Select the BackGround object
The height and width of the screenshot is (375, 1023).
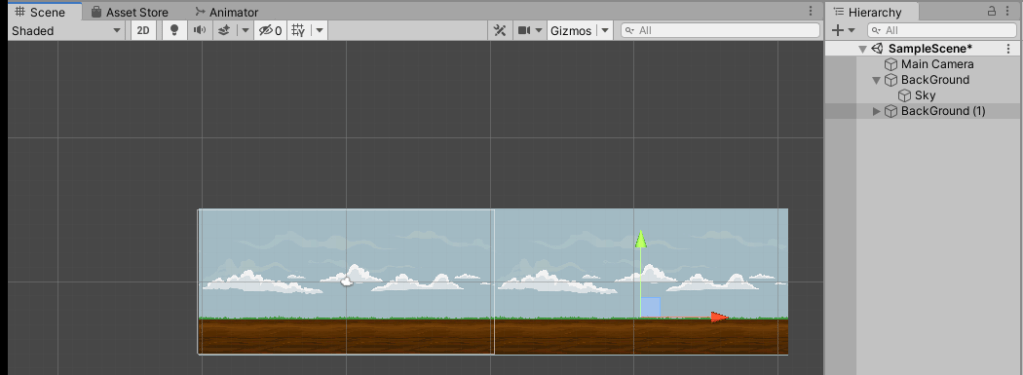point(935,80)
